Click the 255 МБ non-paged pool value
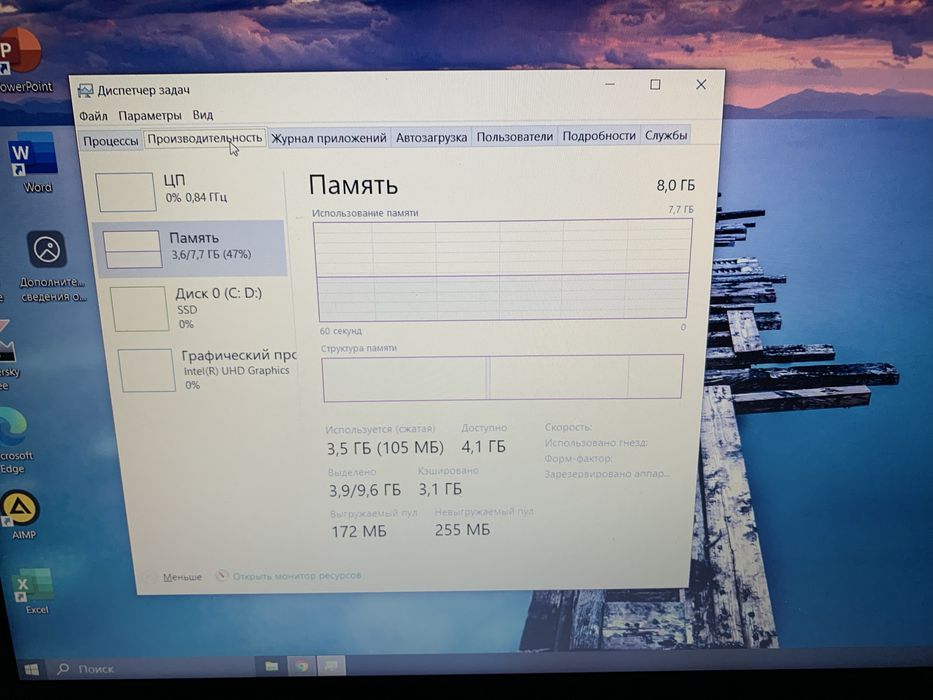 [462, 529]
